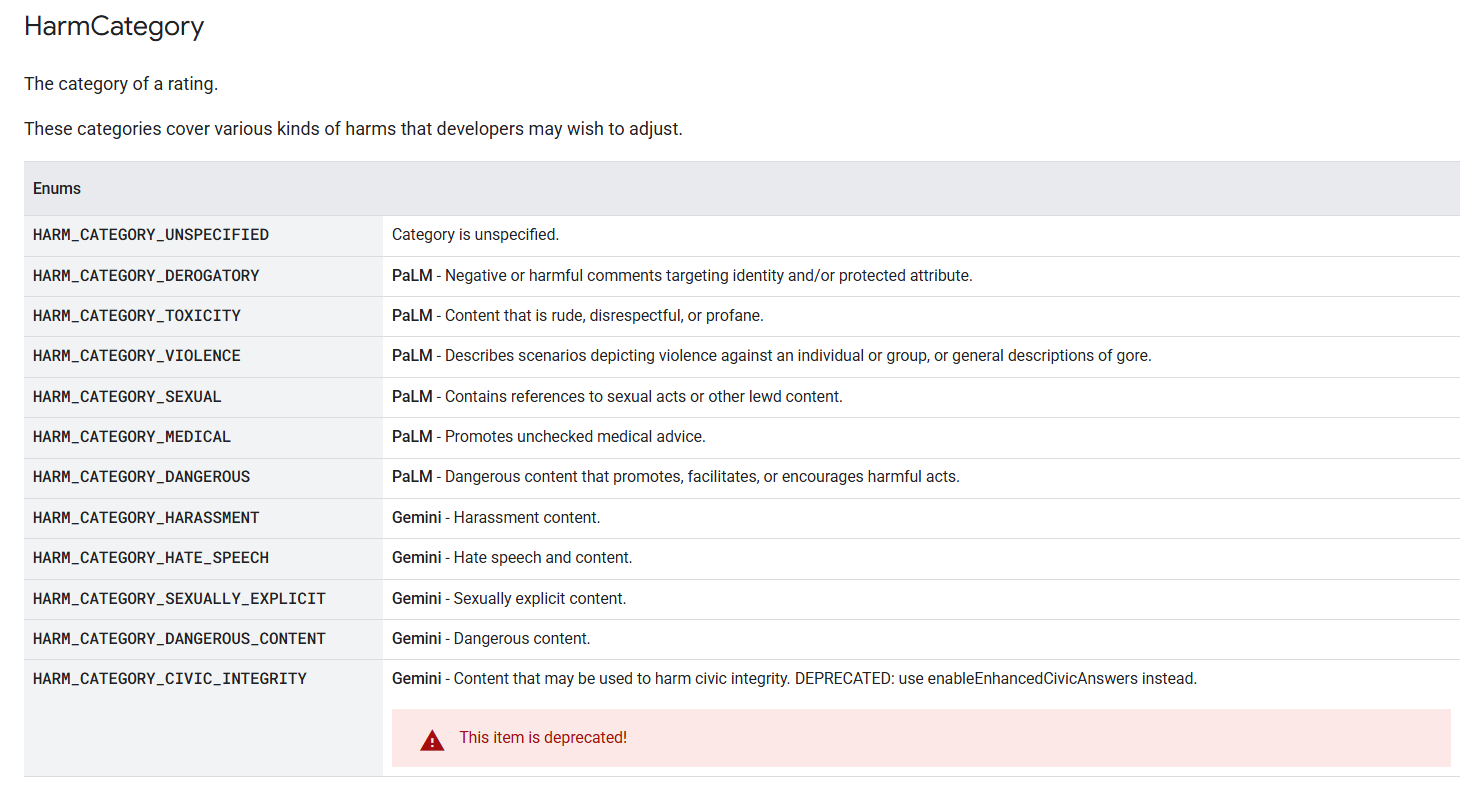
Task: Click the red deprecation warning triangle icon
Action: tap(432, 740)
